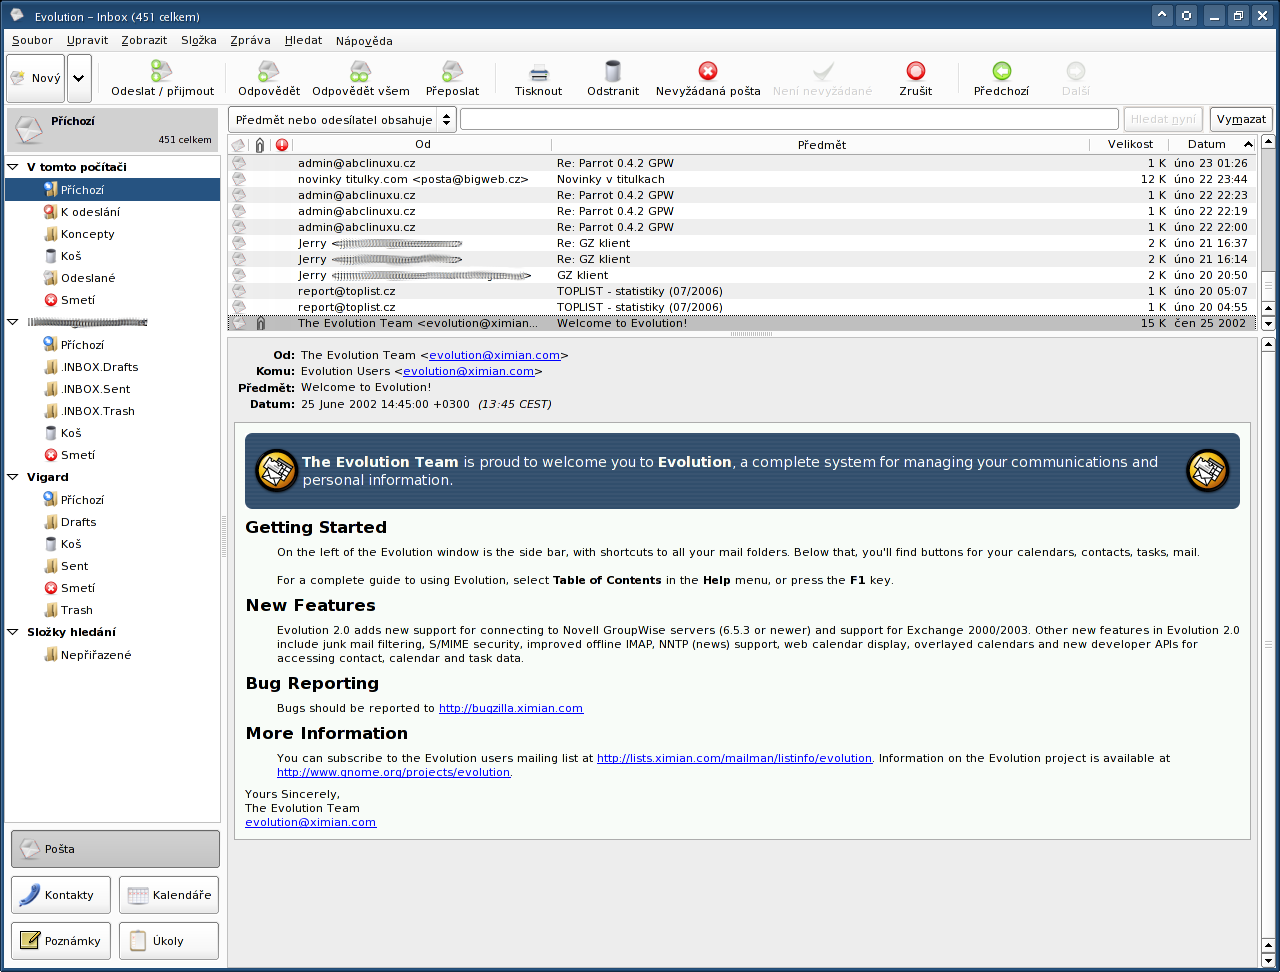This screenshot has height=972, width=1280.
Task: Open the bugzilla.ximian.com link
Action: point(511,708)
